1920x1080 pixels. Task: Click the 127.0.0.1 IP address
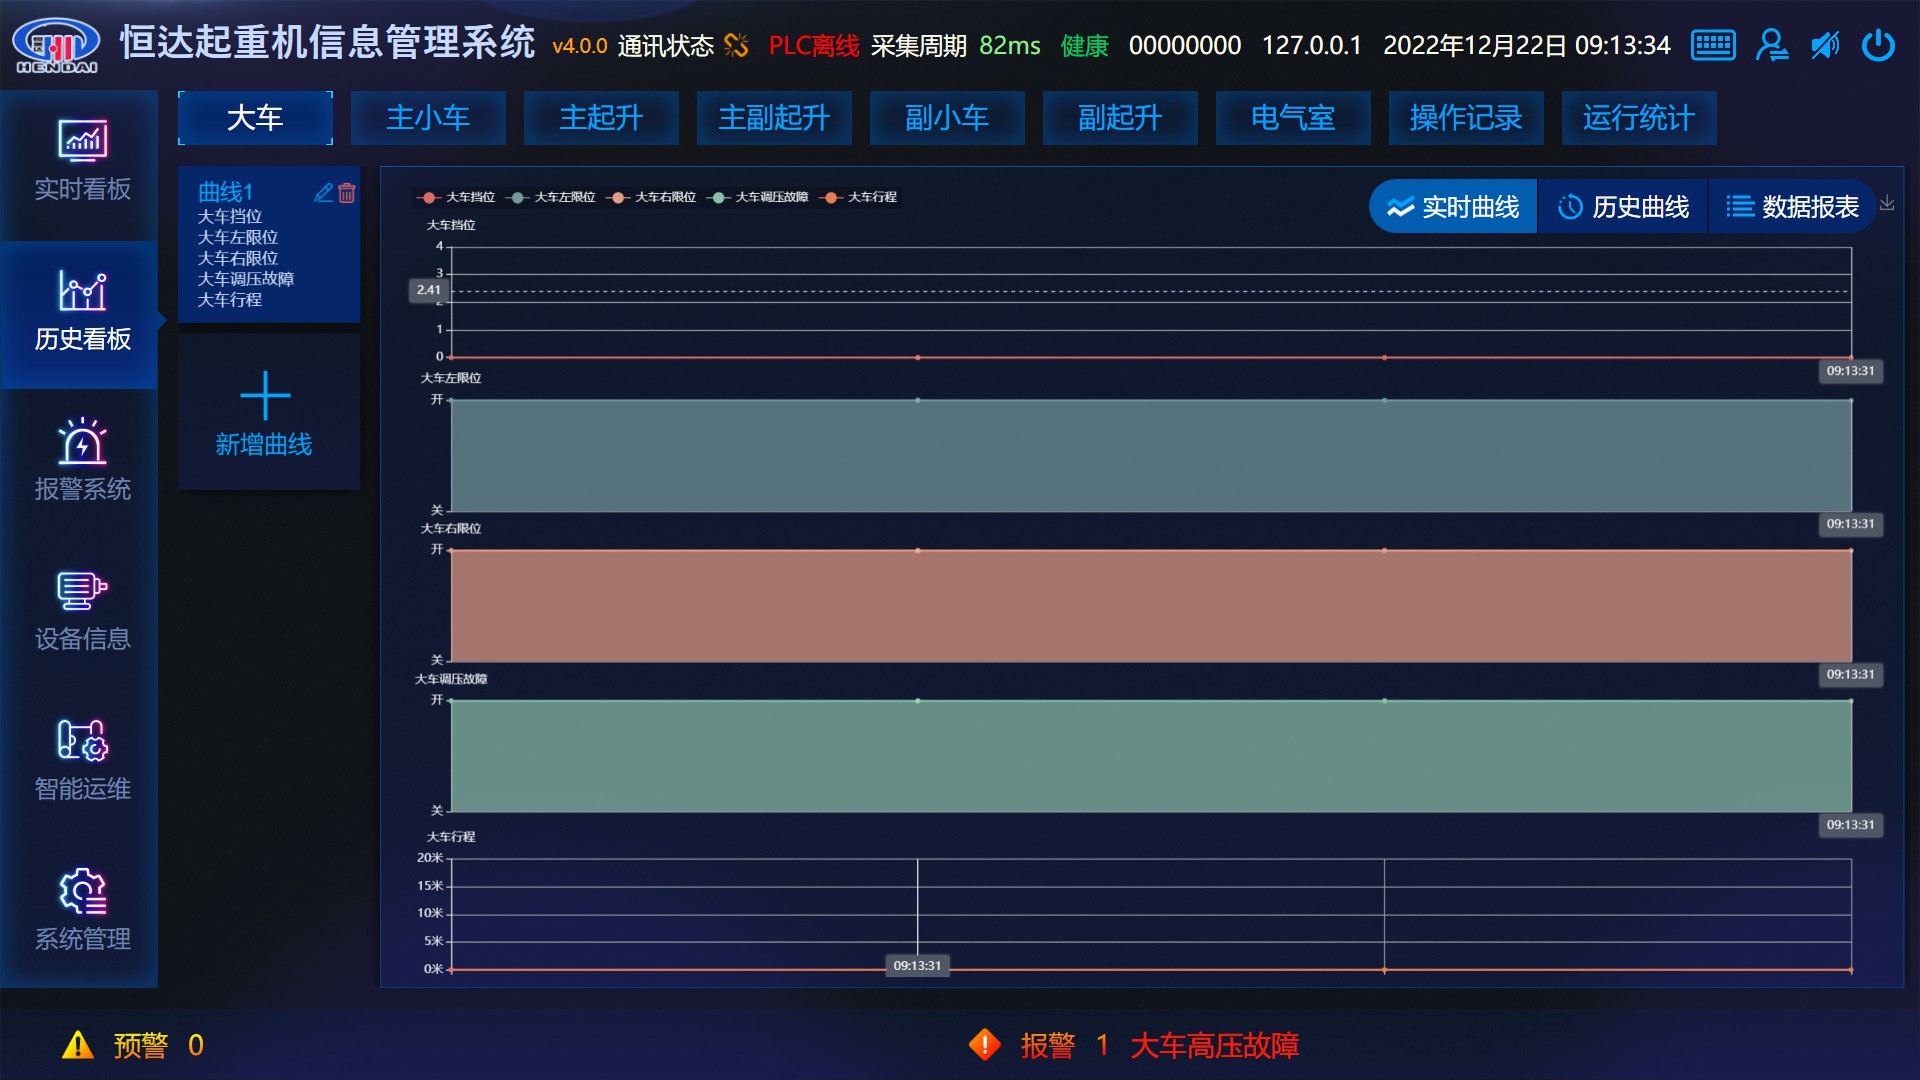[x=1311, y=45]
